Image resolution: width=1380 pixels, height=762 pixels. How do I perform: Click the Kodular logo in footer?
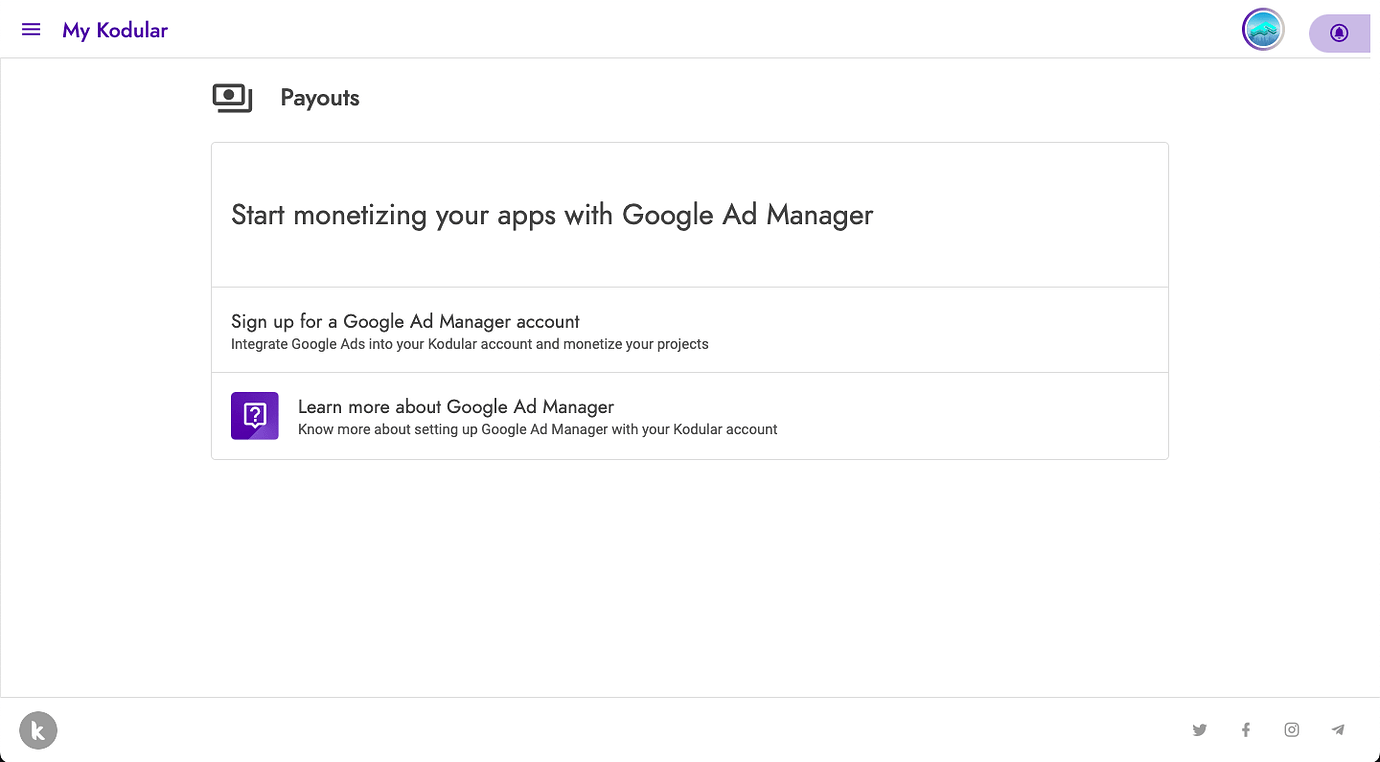pos(39,730)
